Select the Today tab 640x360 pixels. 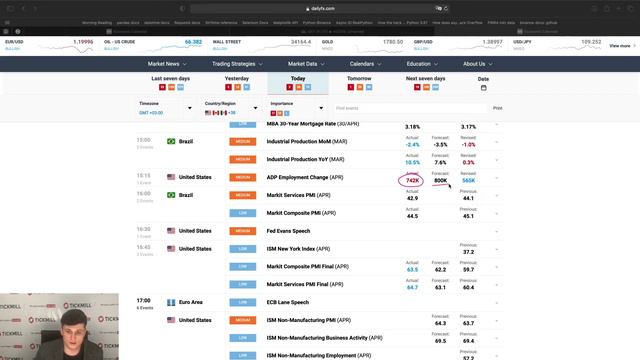[298, 83]
